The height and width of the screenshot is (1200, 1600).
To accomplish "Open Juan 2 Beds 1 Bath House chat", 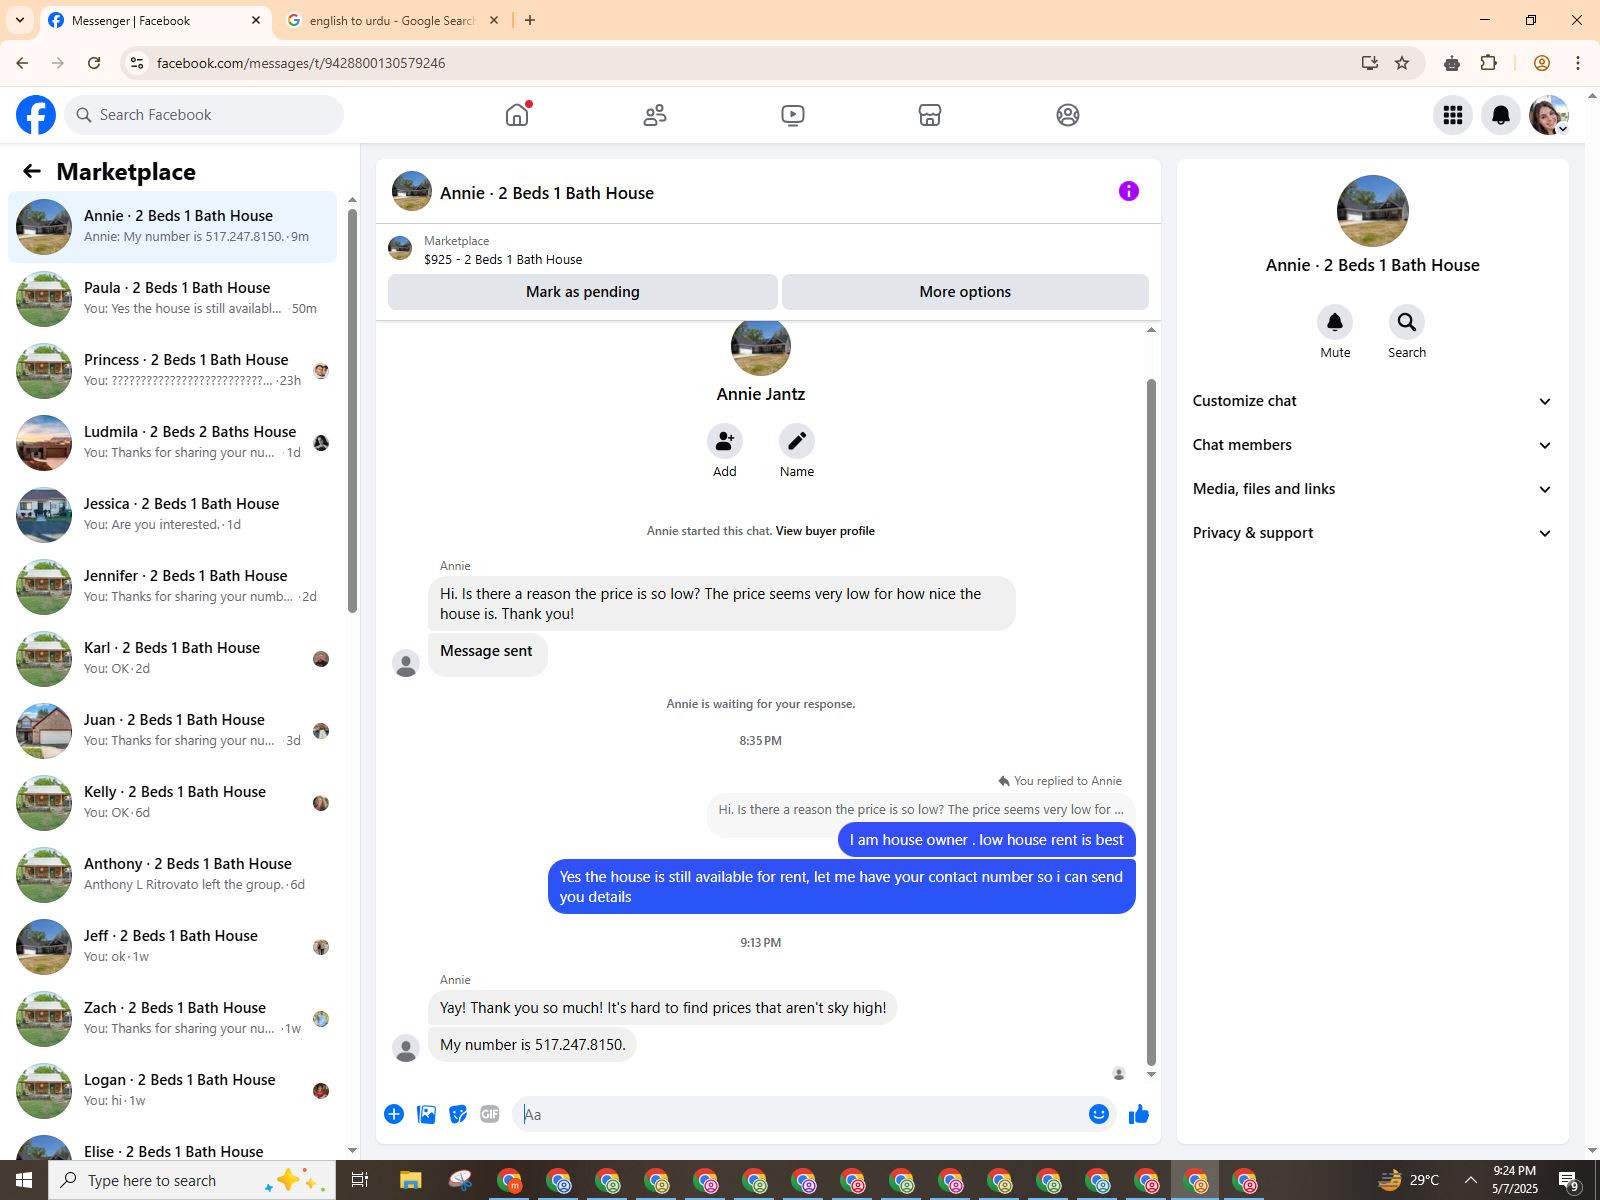I will [x=172, y=731].
